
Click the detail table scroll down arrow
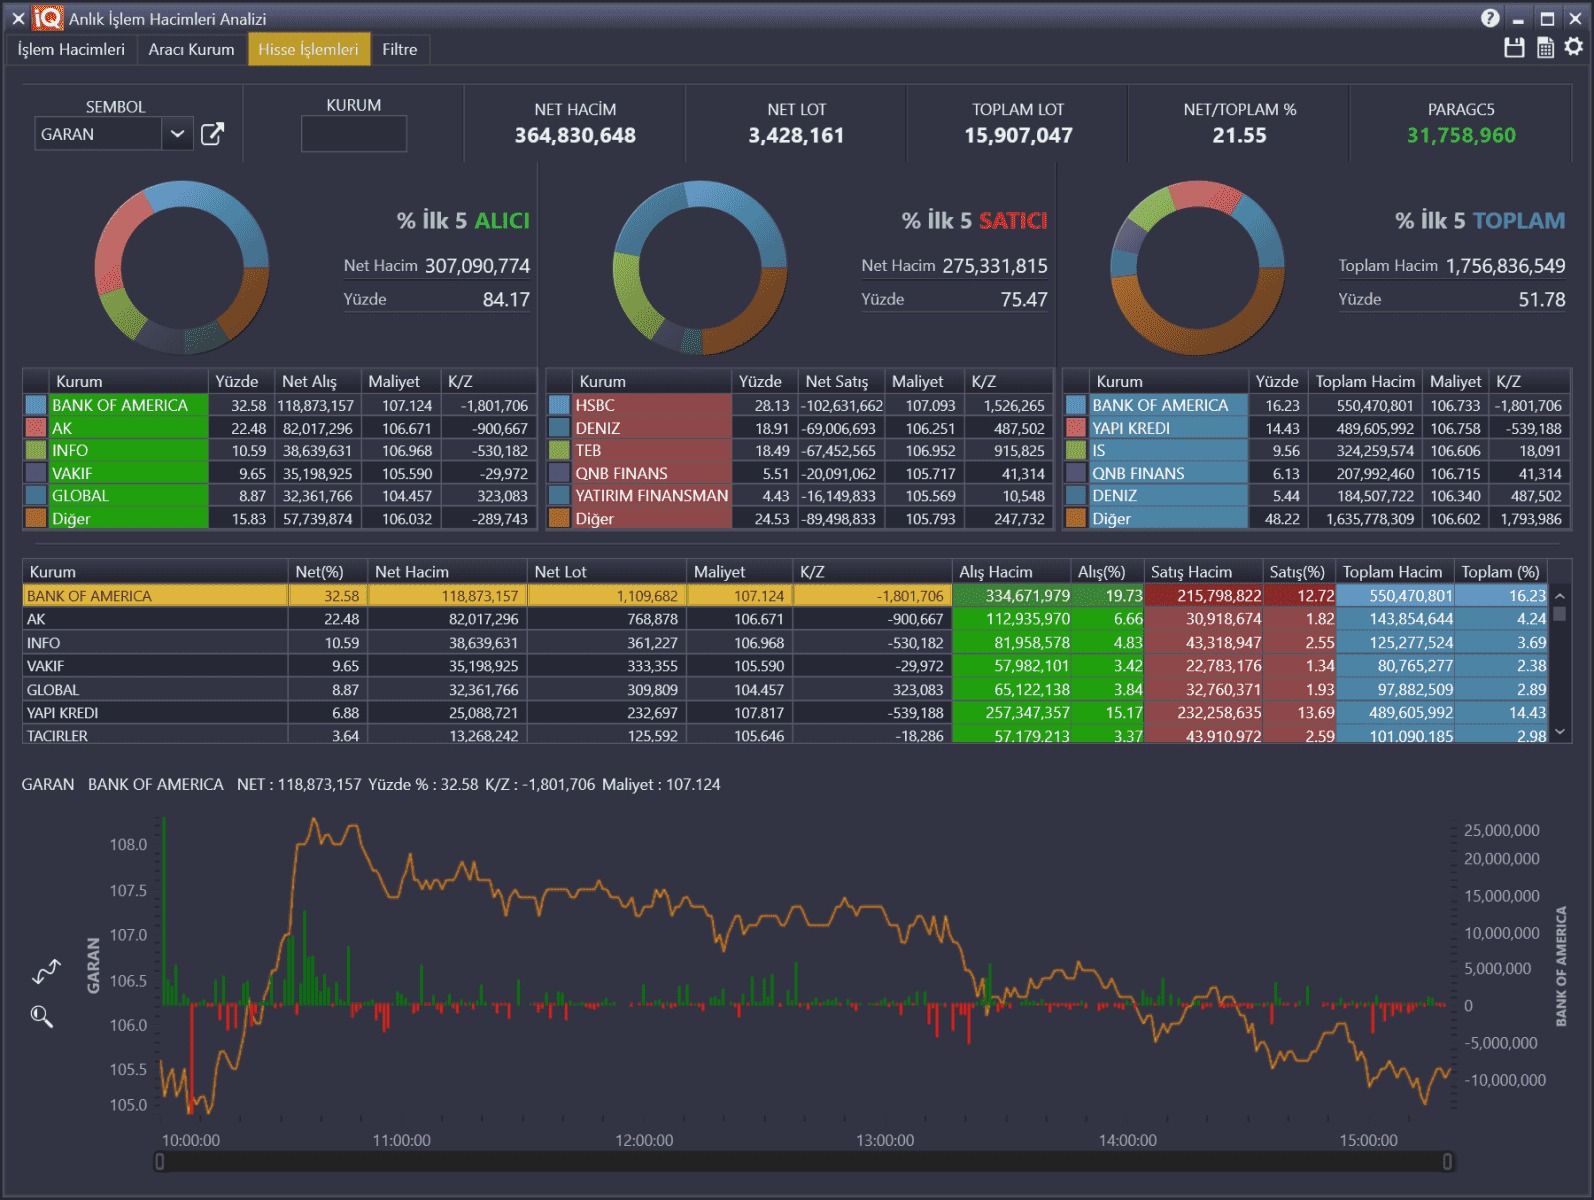click(x=1560, y=733)
